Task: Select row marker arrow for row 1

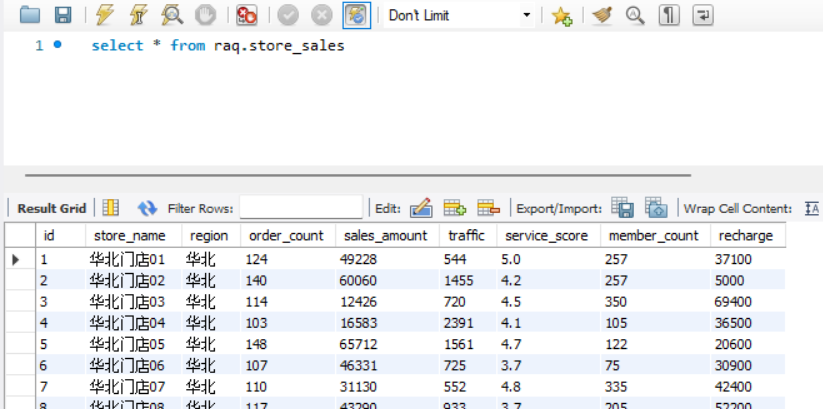Action: point(16,259)
